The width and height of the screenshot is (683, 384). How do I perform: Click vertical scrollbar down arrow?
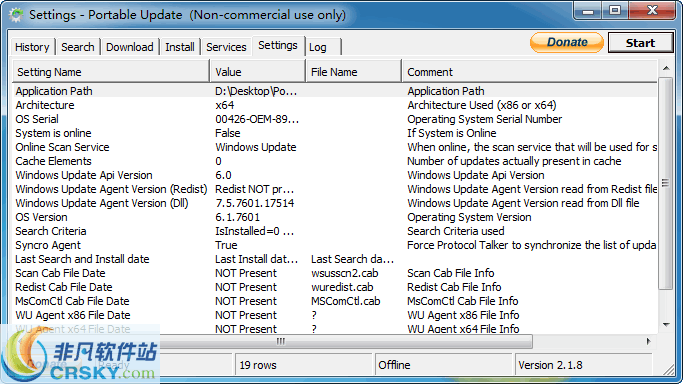[x=666, y=324]
